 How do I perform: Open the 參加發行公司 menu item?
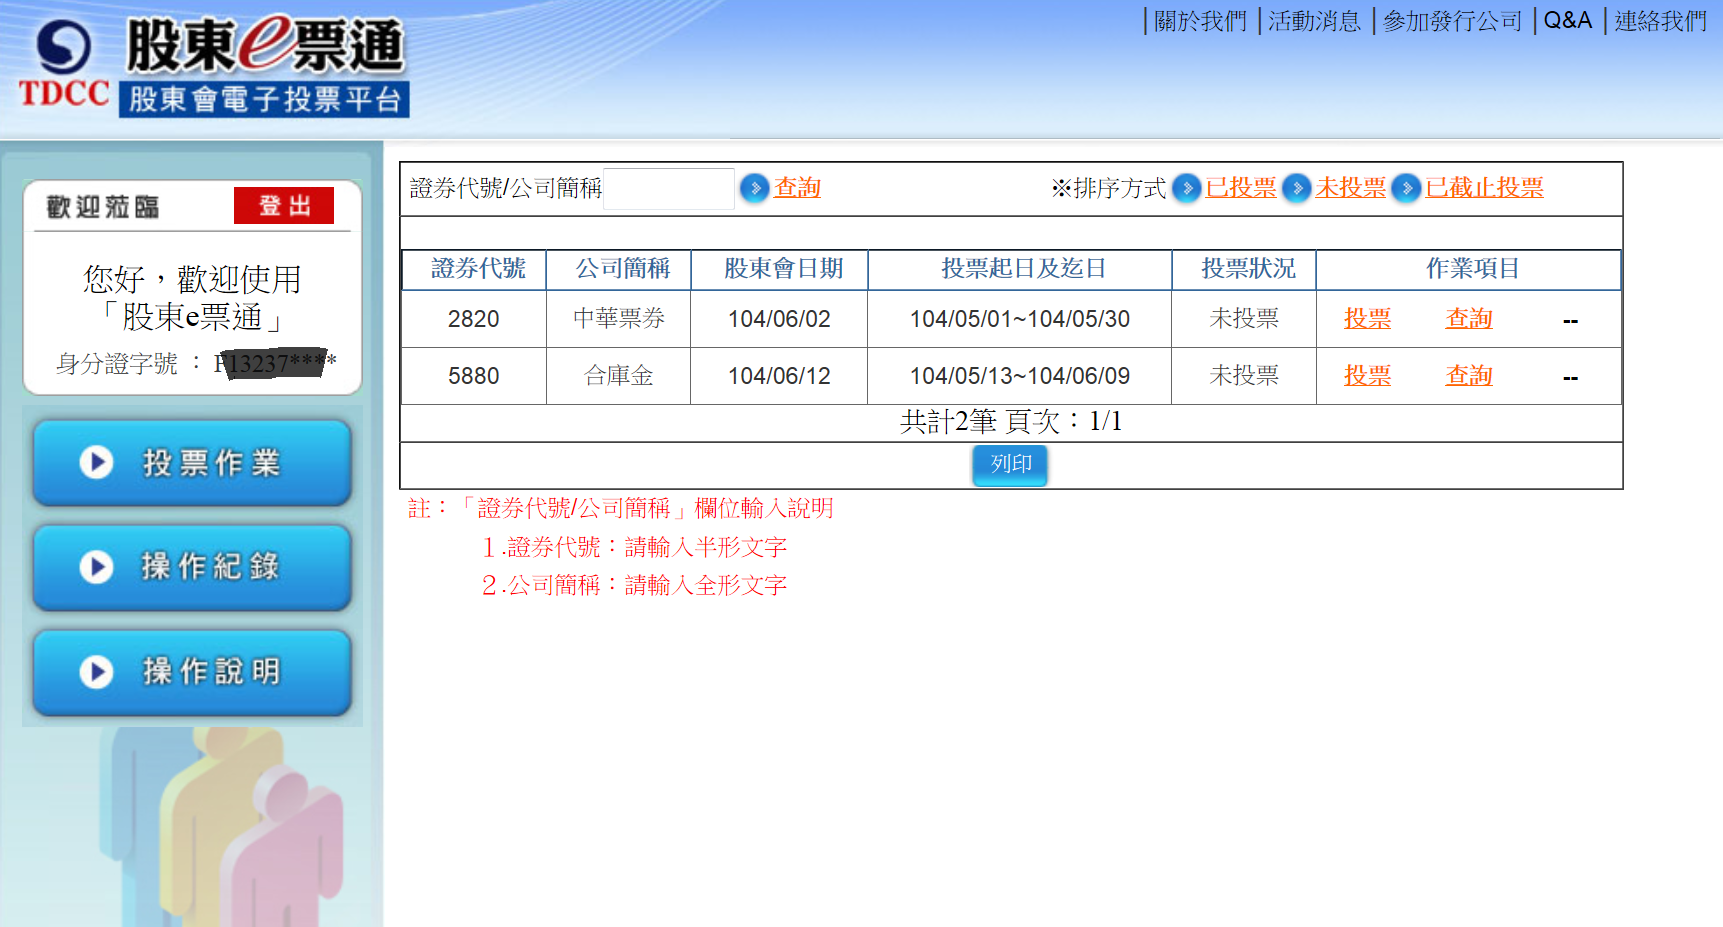[1453, 21]
